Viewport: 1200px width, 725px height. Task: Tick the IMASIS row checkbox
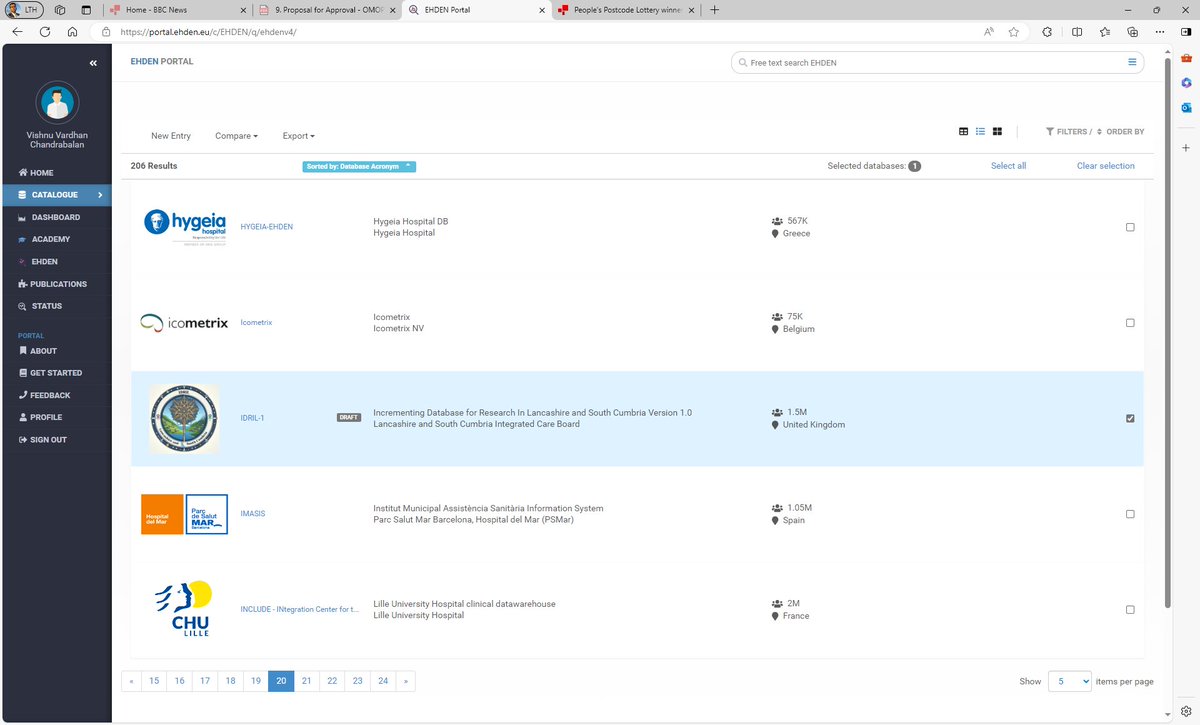tap(1130, 514)
